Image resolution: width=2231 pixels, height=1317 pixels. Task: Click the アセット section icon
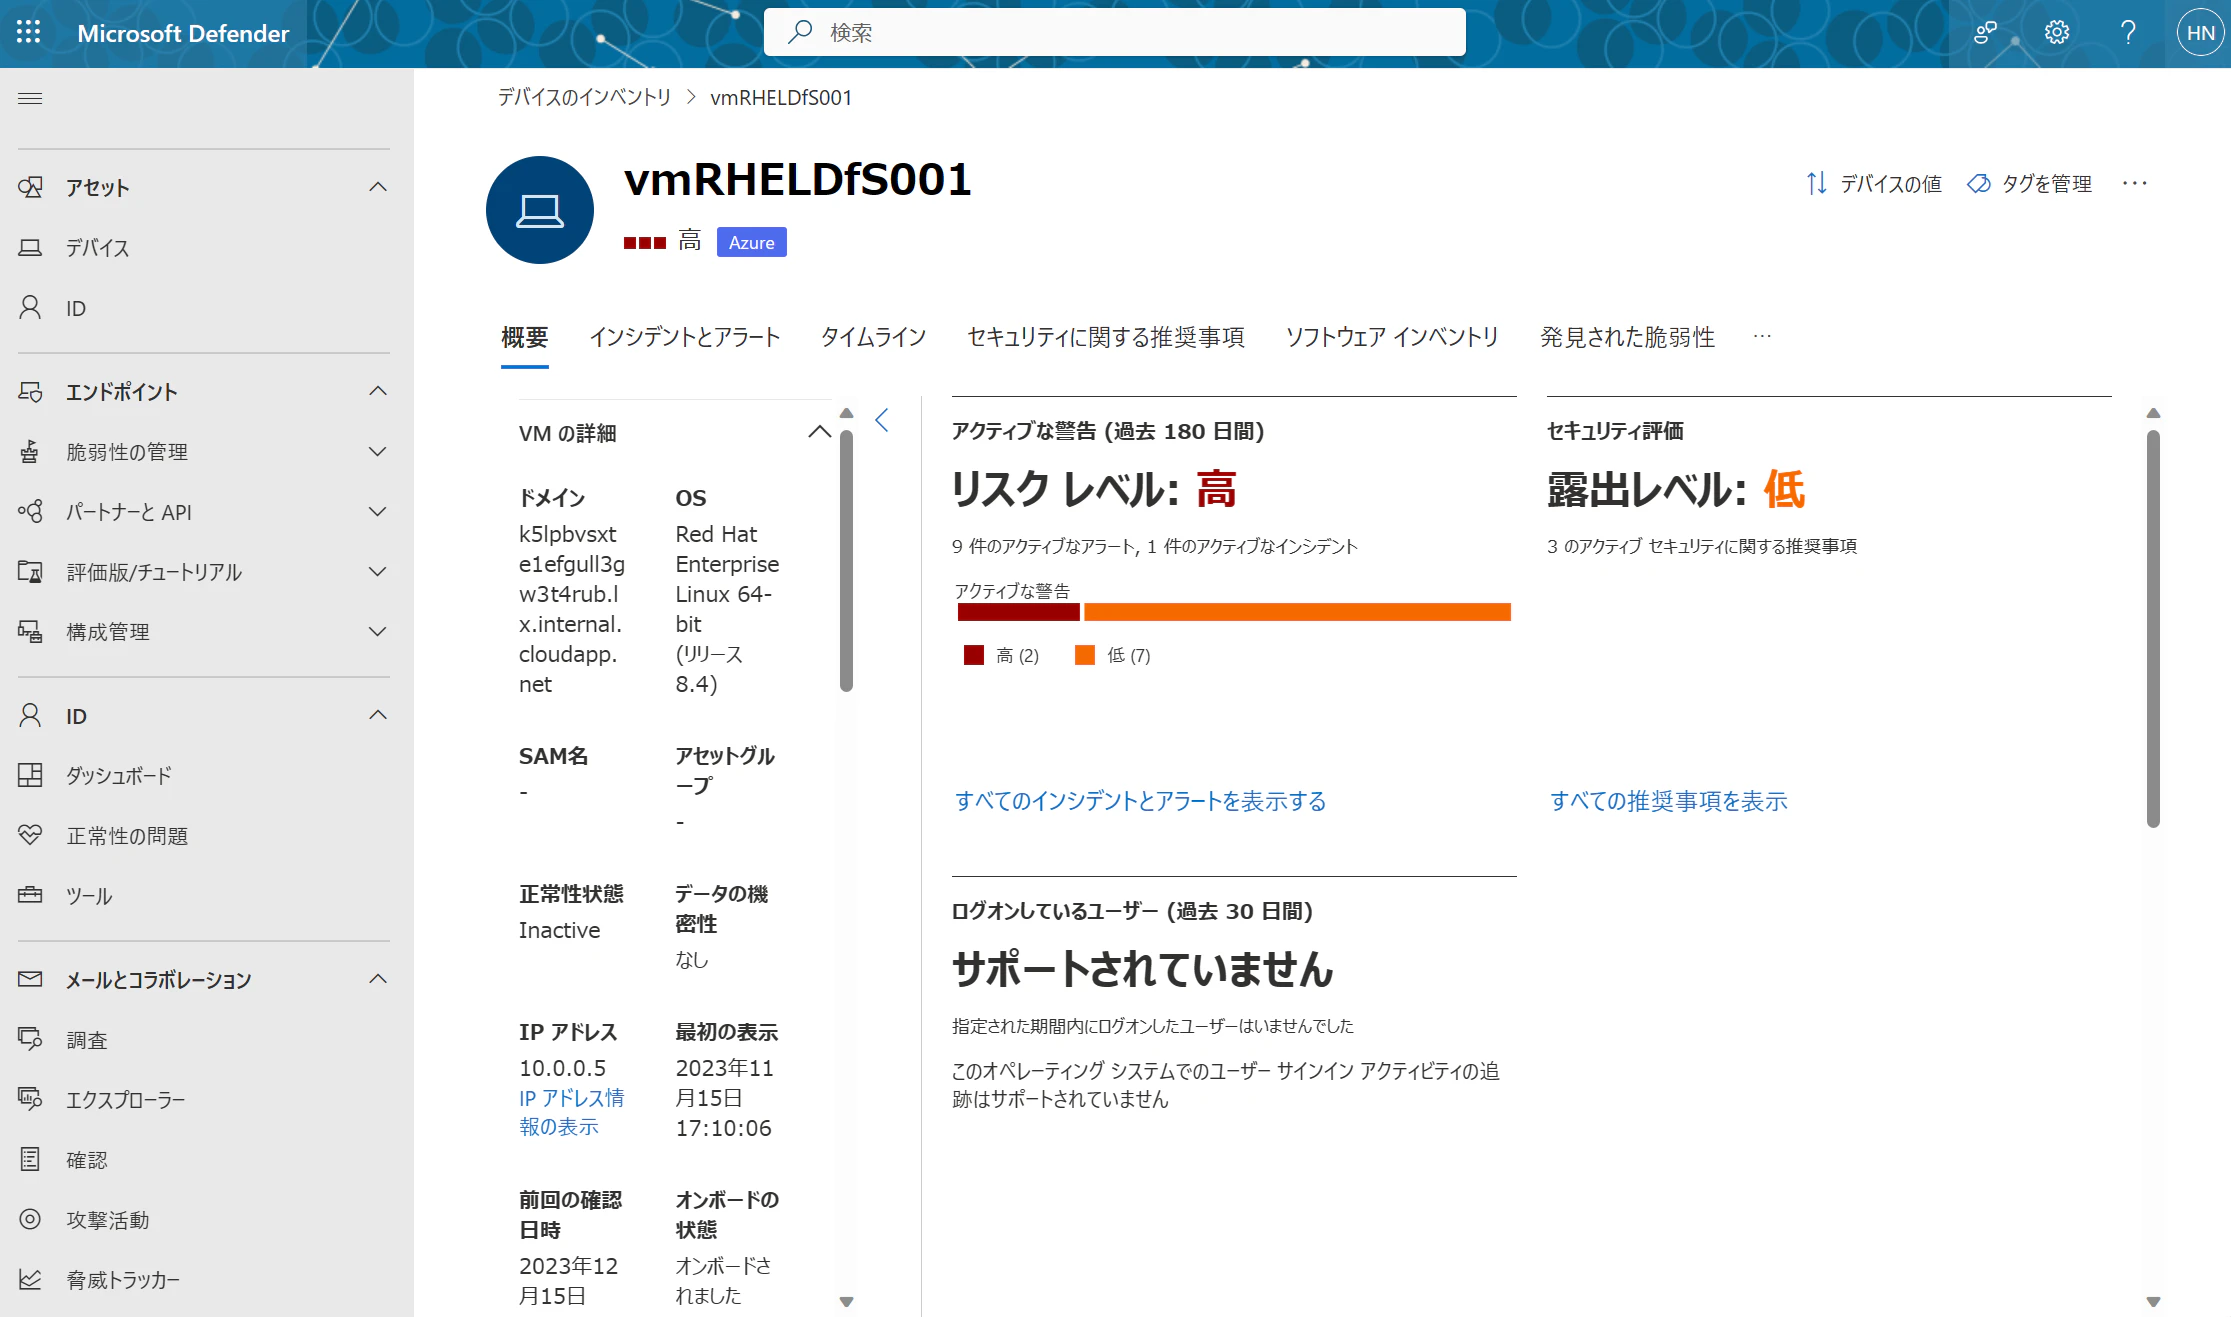(30, 187)
